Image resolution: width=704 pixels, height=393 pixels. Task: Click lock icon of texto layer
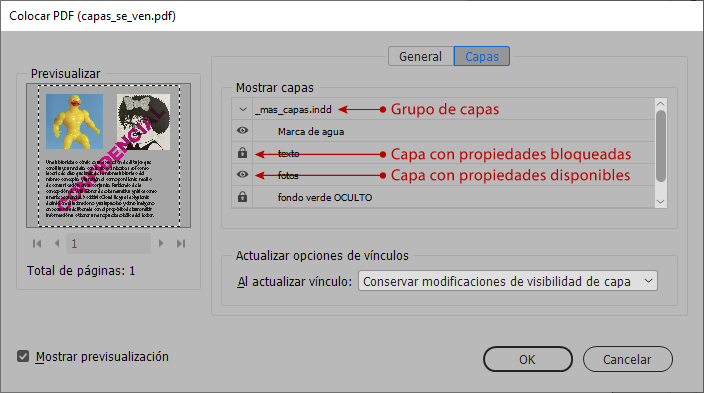coord(242,153)
